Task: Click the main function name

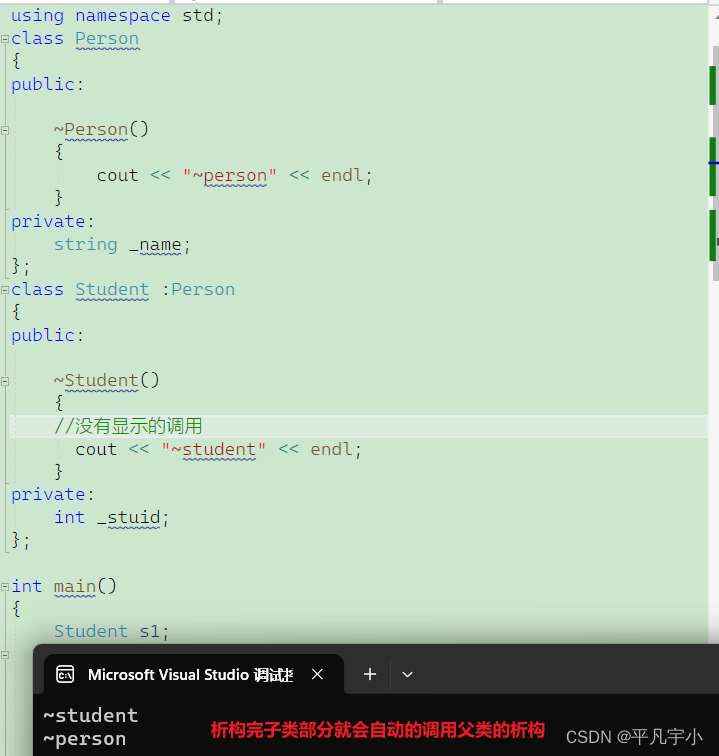Action: point(75,586)
